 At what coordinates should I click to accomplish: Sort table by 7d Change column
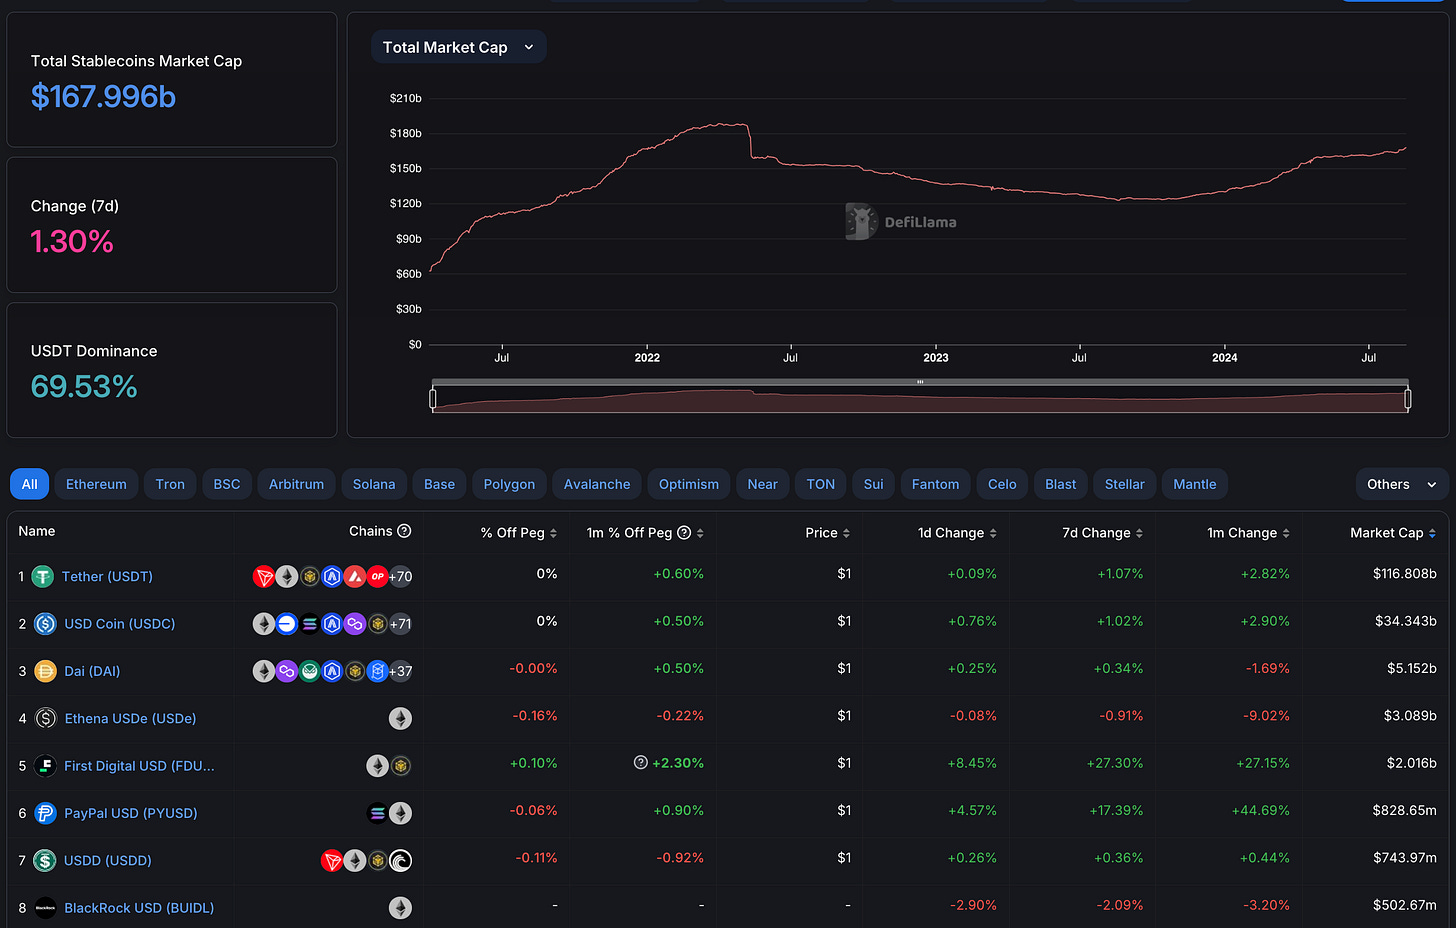tap(1102, 533)
